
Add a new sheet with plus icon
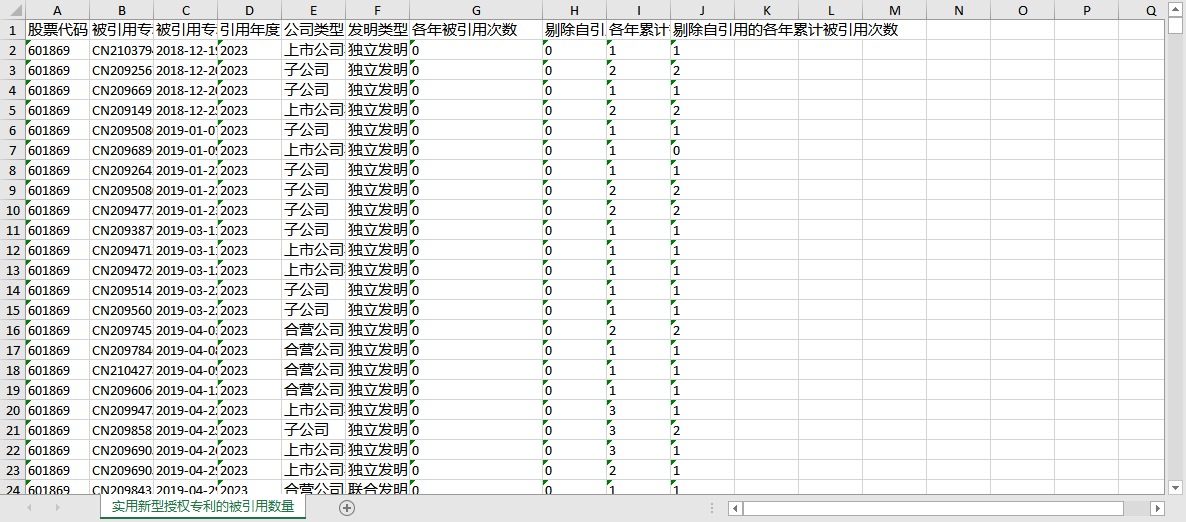(346, 508)
